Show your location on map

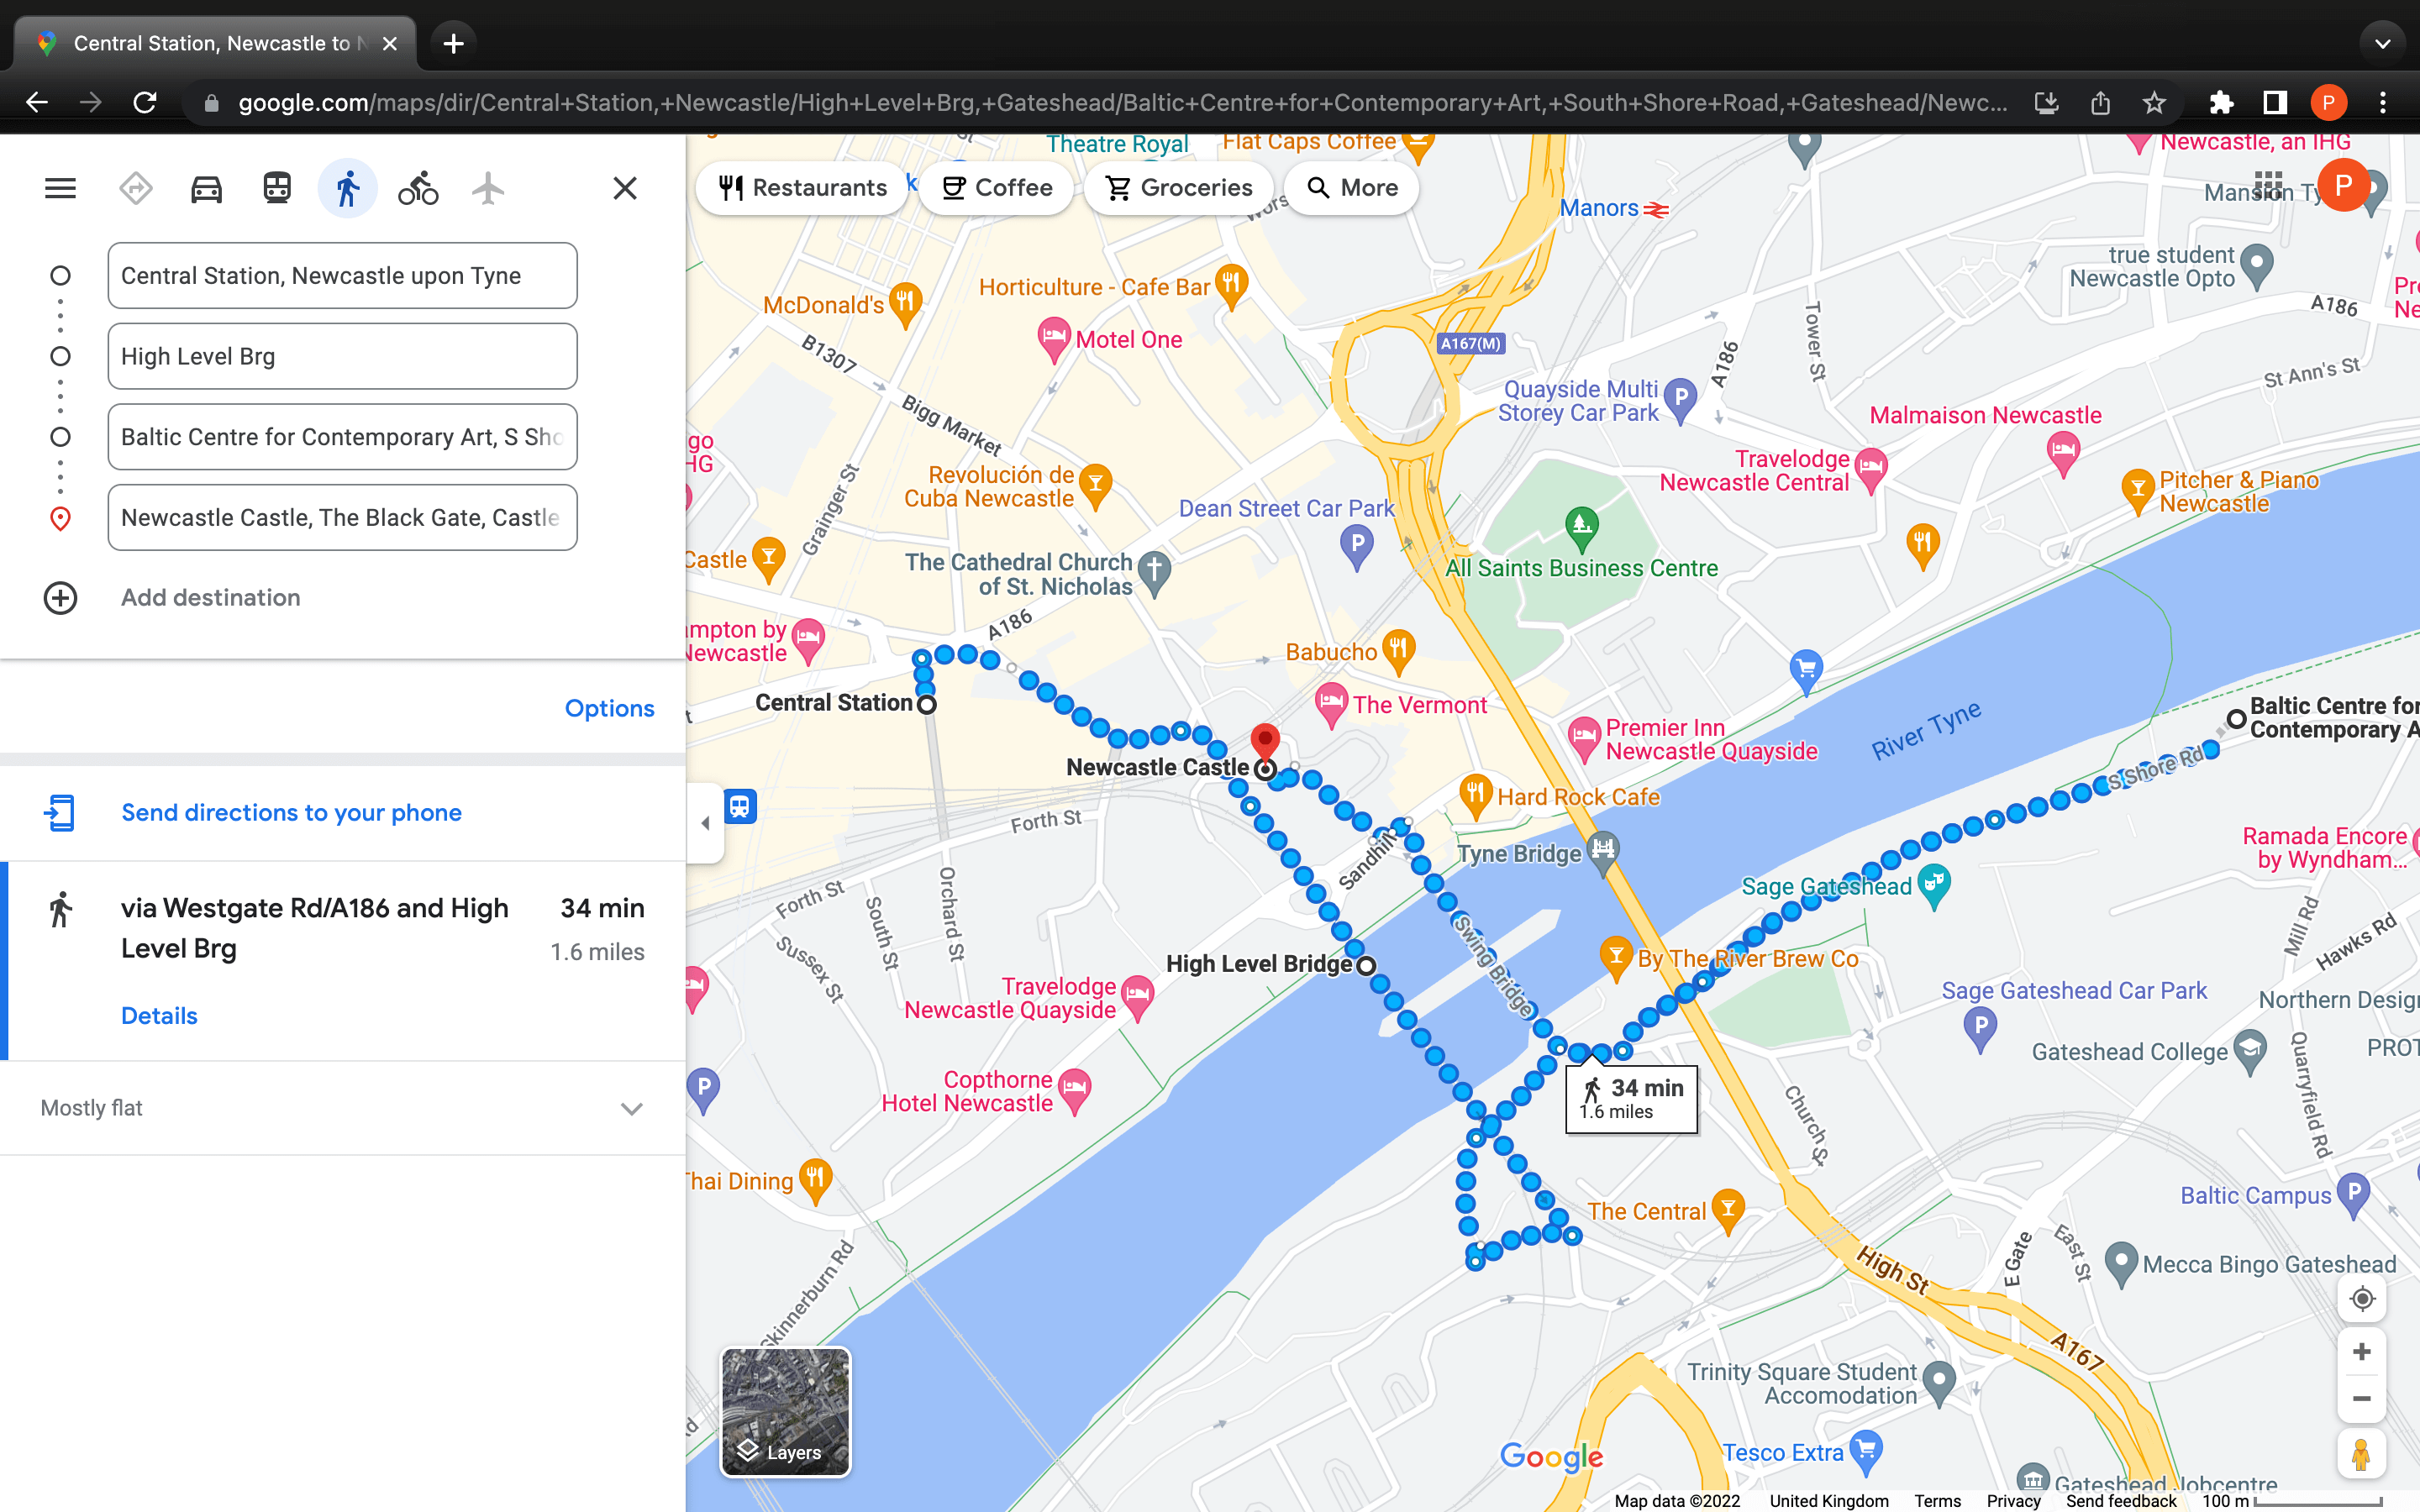[x=2362, y=1298]
